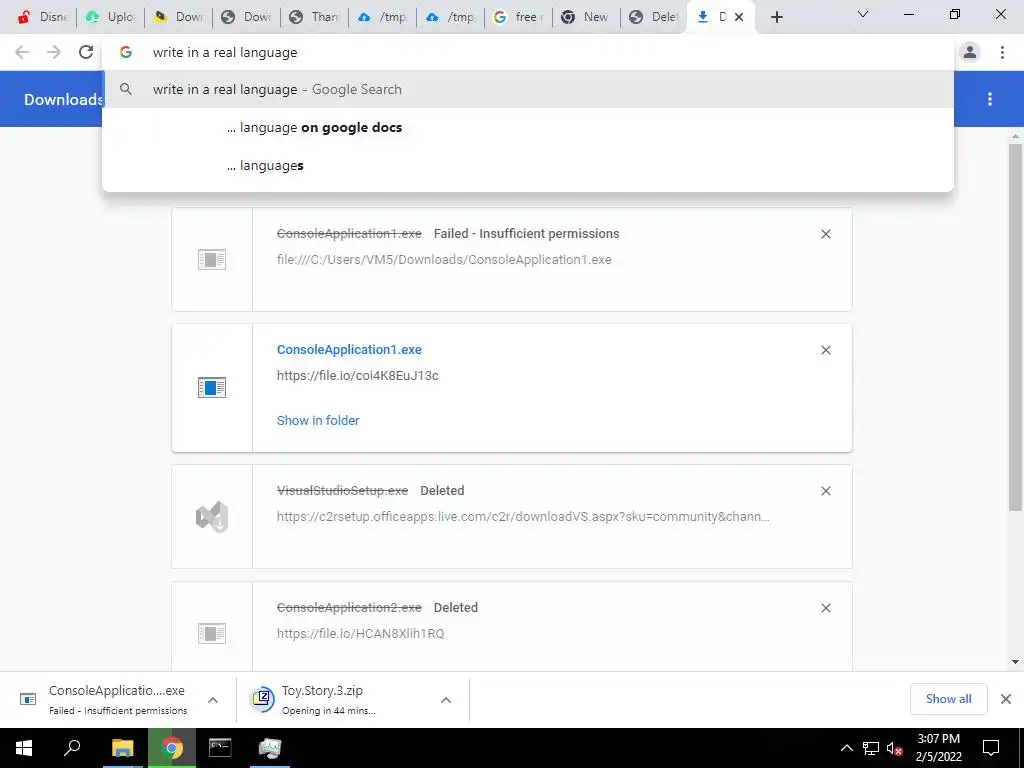The width and height of the screenshot is (1024, 768).
Task: Switch to the Disney tab
Action: pos(42,18)
